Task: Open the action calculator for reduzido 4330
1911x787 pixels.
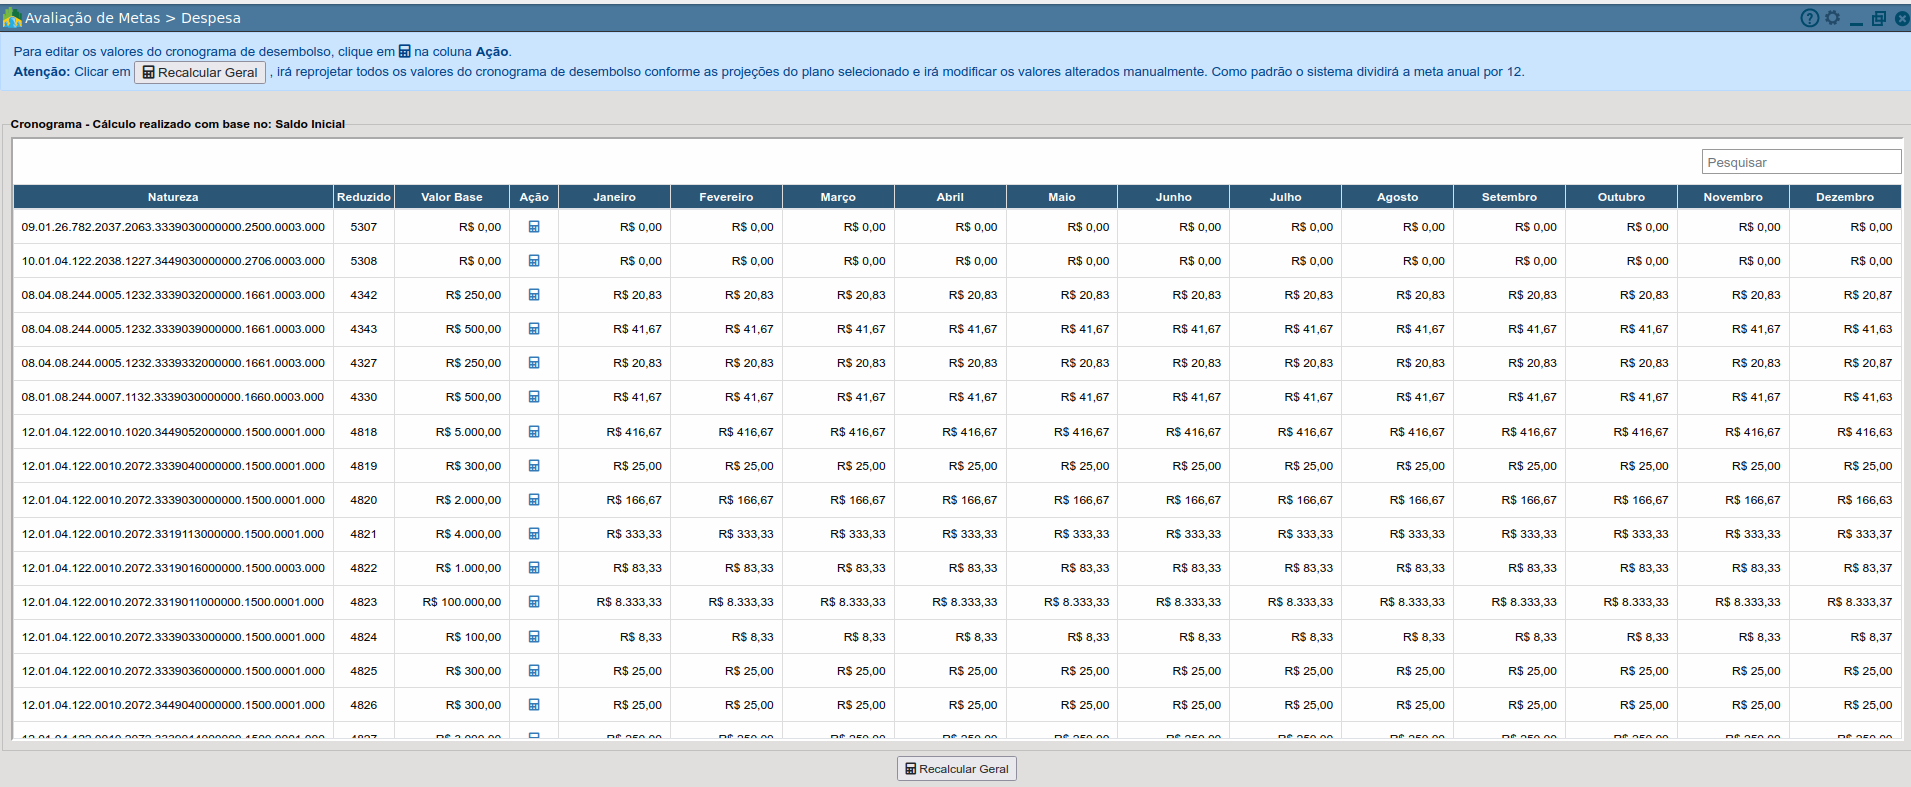Action: [x=534, y=397]
